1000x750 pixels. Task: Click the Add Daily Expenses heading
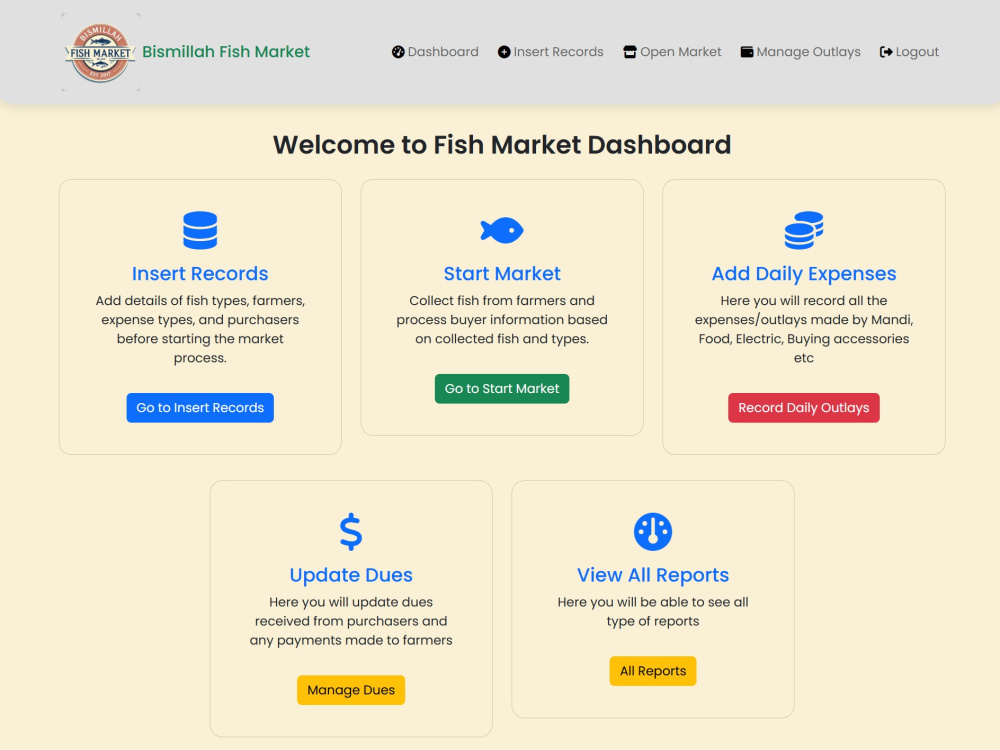[804, 274]
